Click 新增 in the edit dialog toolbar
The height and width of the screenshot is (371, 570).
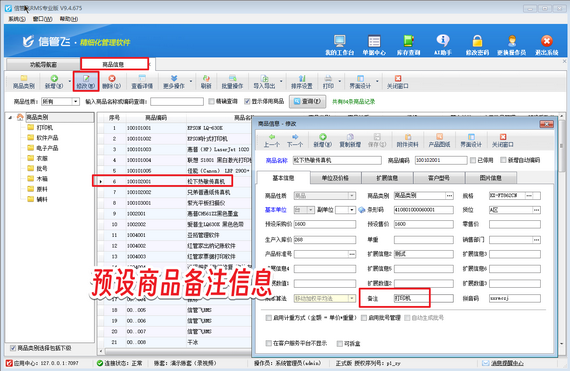click(322, 140)
